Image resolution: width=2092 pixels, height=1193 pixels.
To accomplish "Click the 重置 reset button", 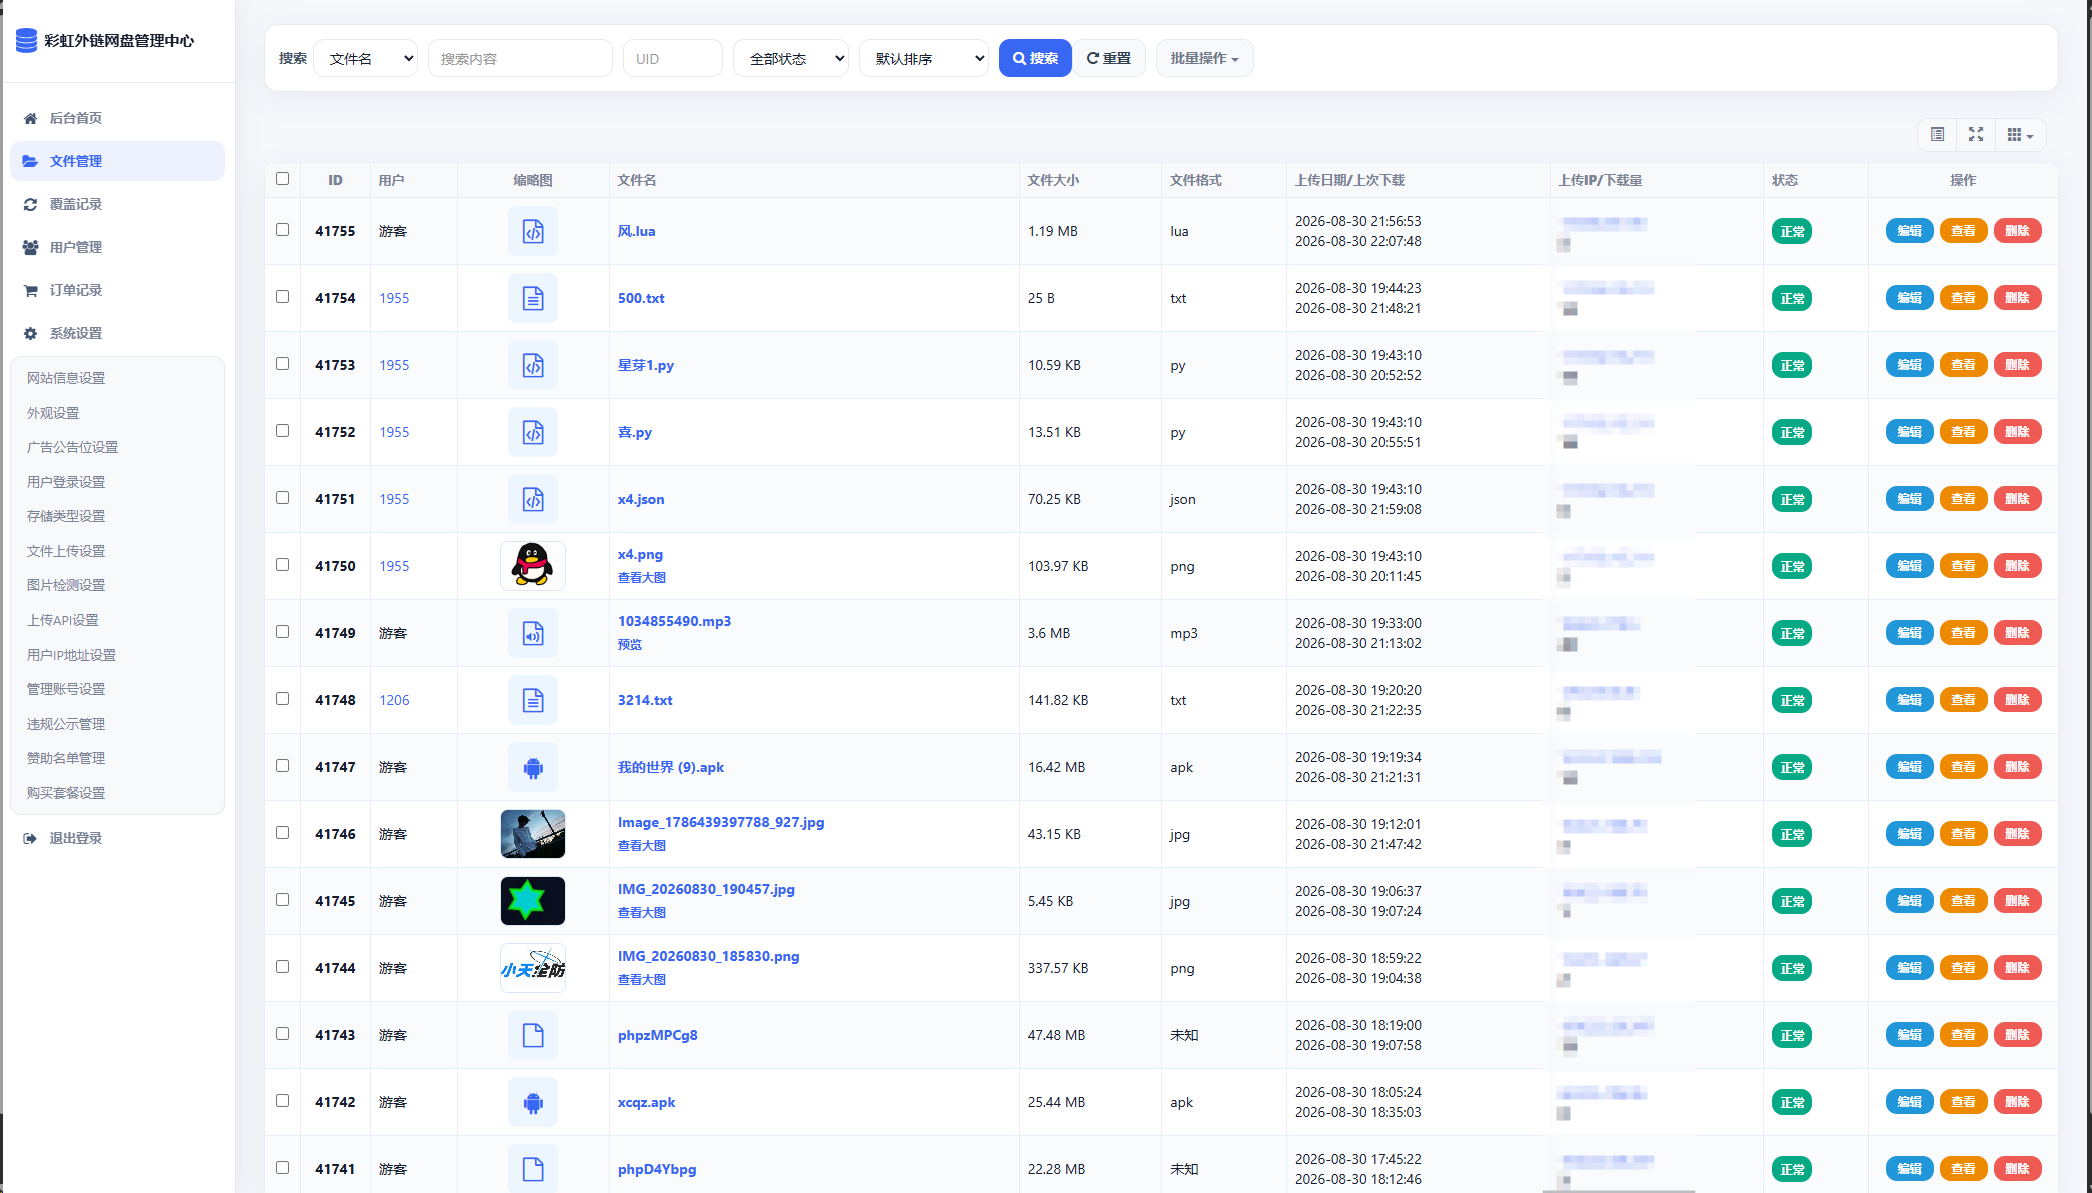I will (x=1109, y=58).
